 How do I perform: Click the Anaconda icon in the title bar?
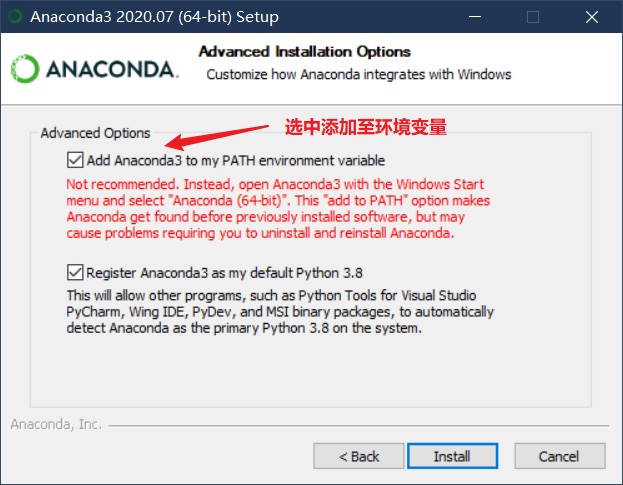(x=15, y=17)
